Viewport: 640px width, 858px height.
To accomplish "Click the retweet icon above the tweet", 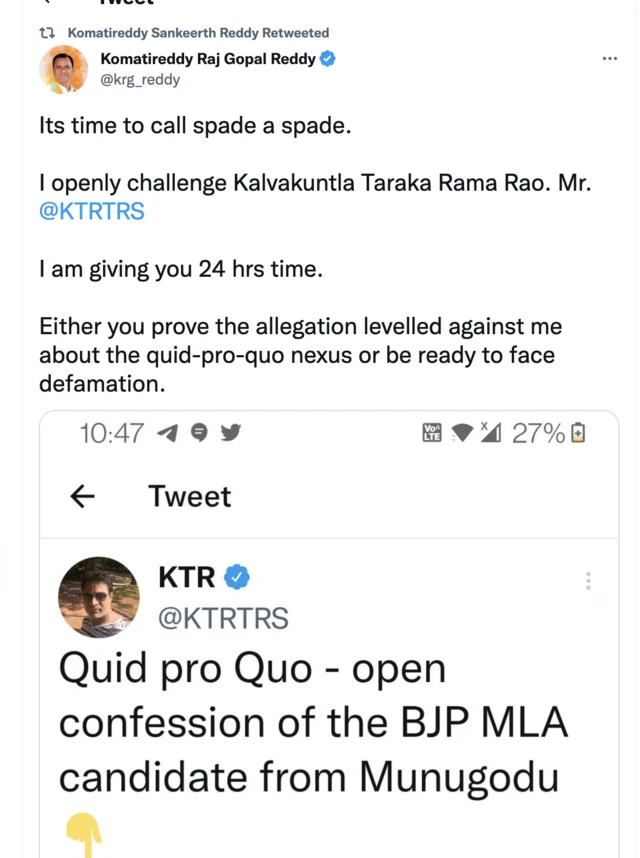I will click(46, 33).
